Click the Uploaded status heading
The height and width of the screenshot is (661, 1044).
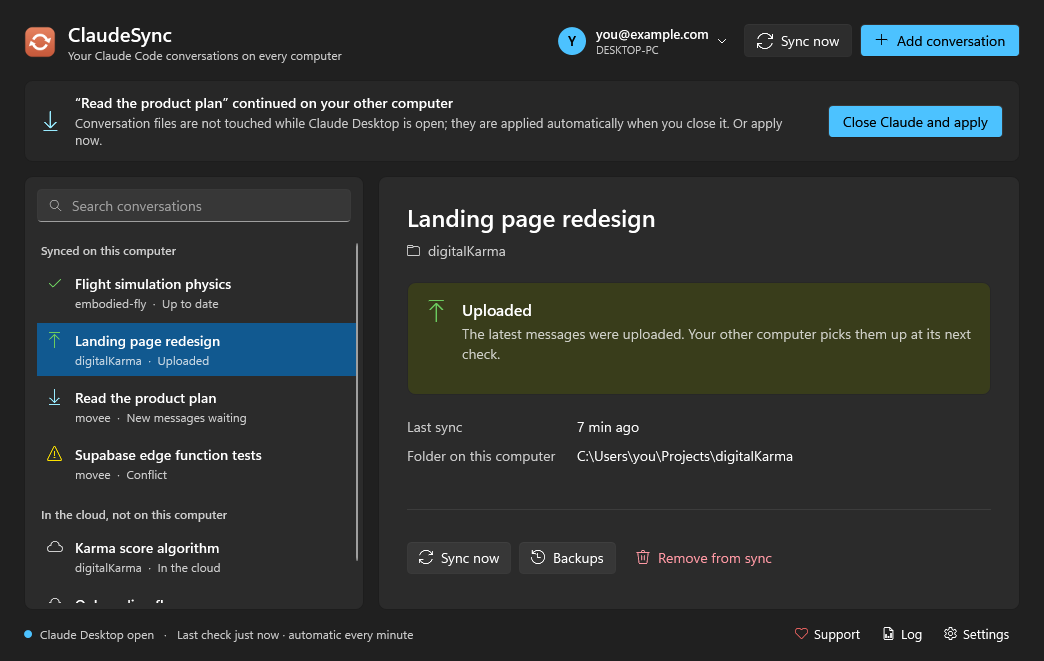[x=497, y=310]
